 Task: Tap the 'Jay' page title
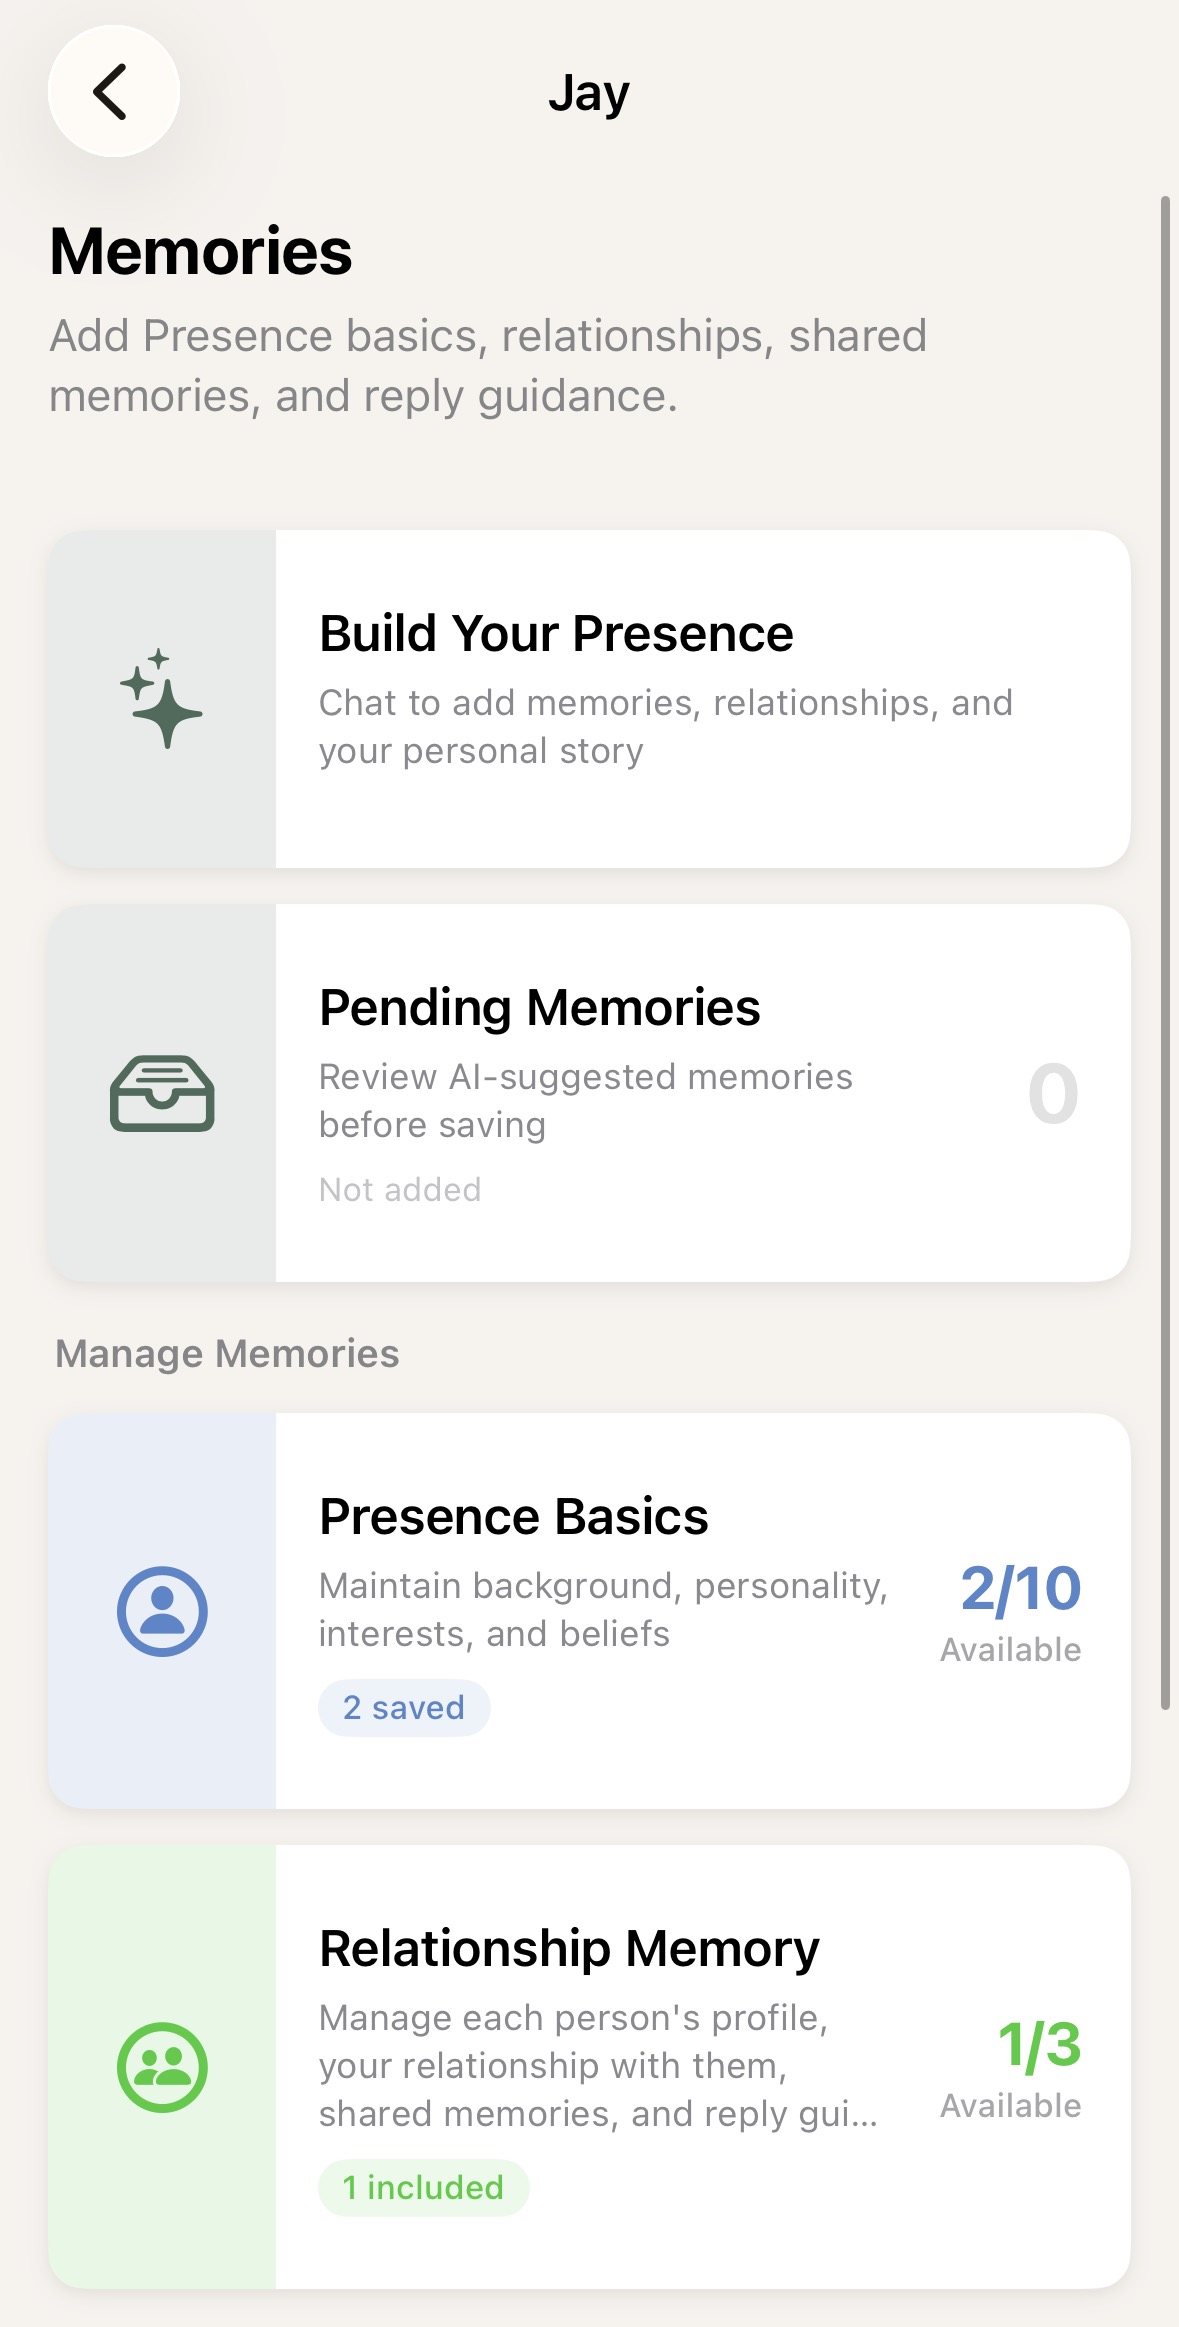coord(589,94)
